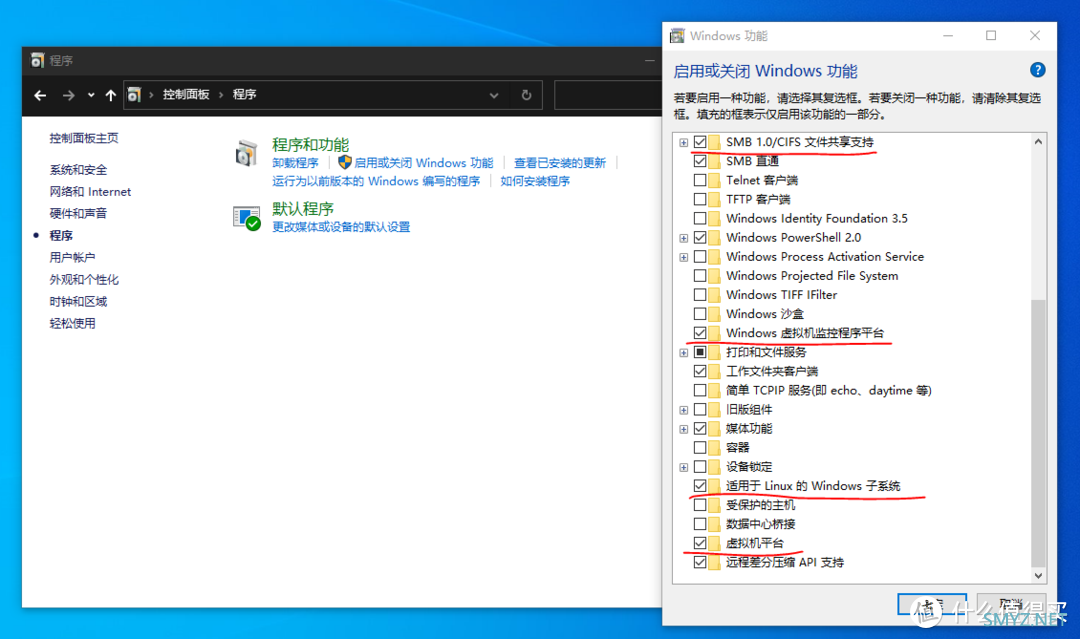This screenshot has width=1080, height=639.
Task: Click the folder icon beside Telnet 客户端
Action: 714,180
